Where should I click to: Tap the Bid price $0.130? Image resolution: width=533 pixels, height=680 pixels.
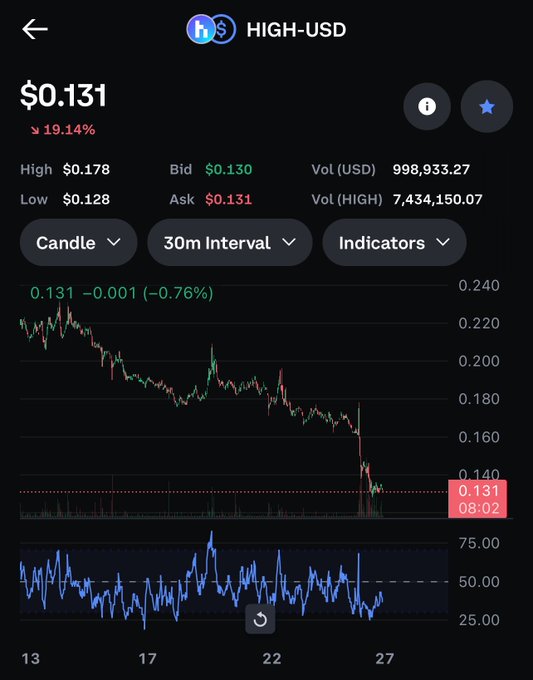(x=229, y=169)
